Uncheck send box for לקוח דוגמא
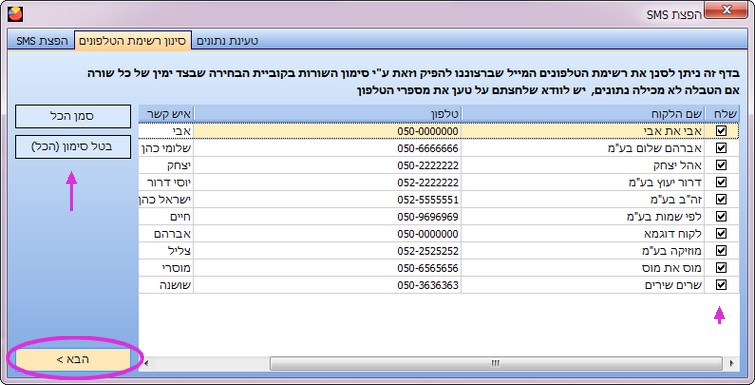The height and width of the screenshot is (385, 755). point(721,233)
